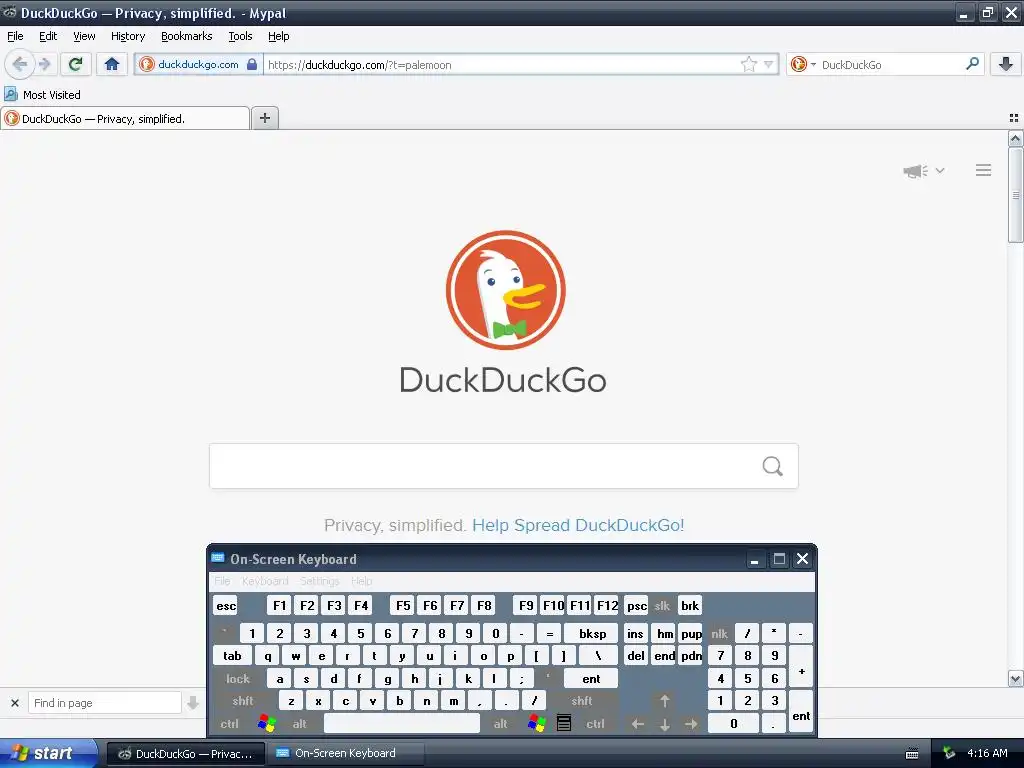Click the find next down arrow
This screenshot has height=768, width=1024.
(x=193, y=703)
